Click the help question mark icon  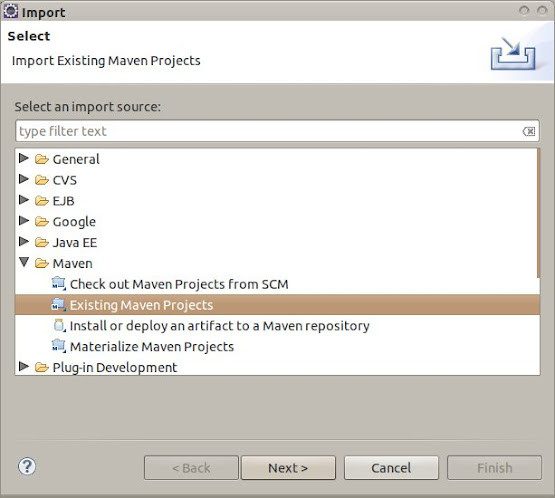point(27,466)
